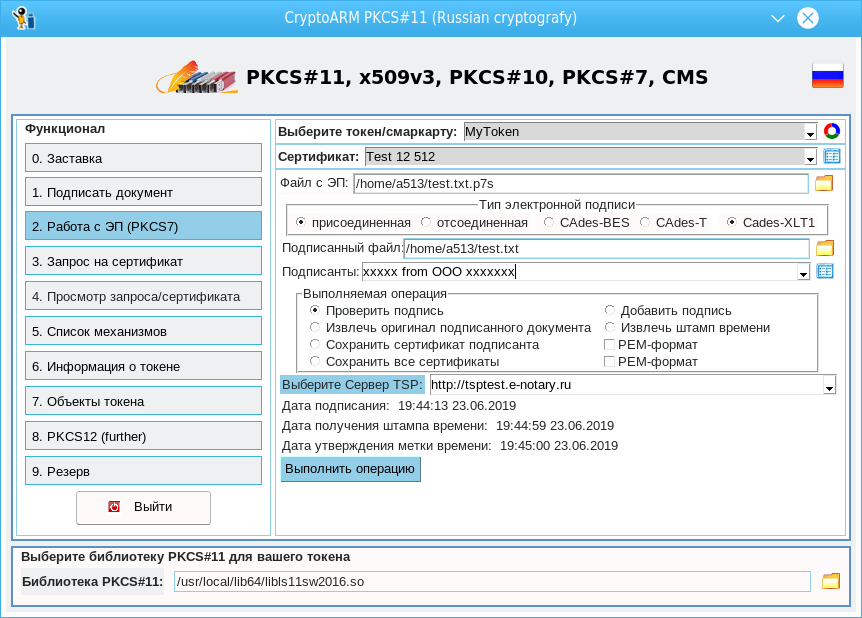This screenshot has height=618, width=862.
Task: Open 8. PKCS12 (further) section
Action: [x=143, y=437]
